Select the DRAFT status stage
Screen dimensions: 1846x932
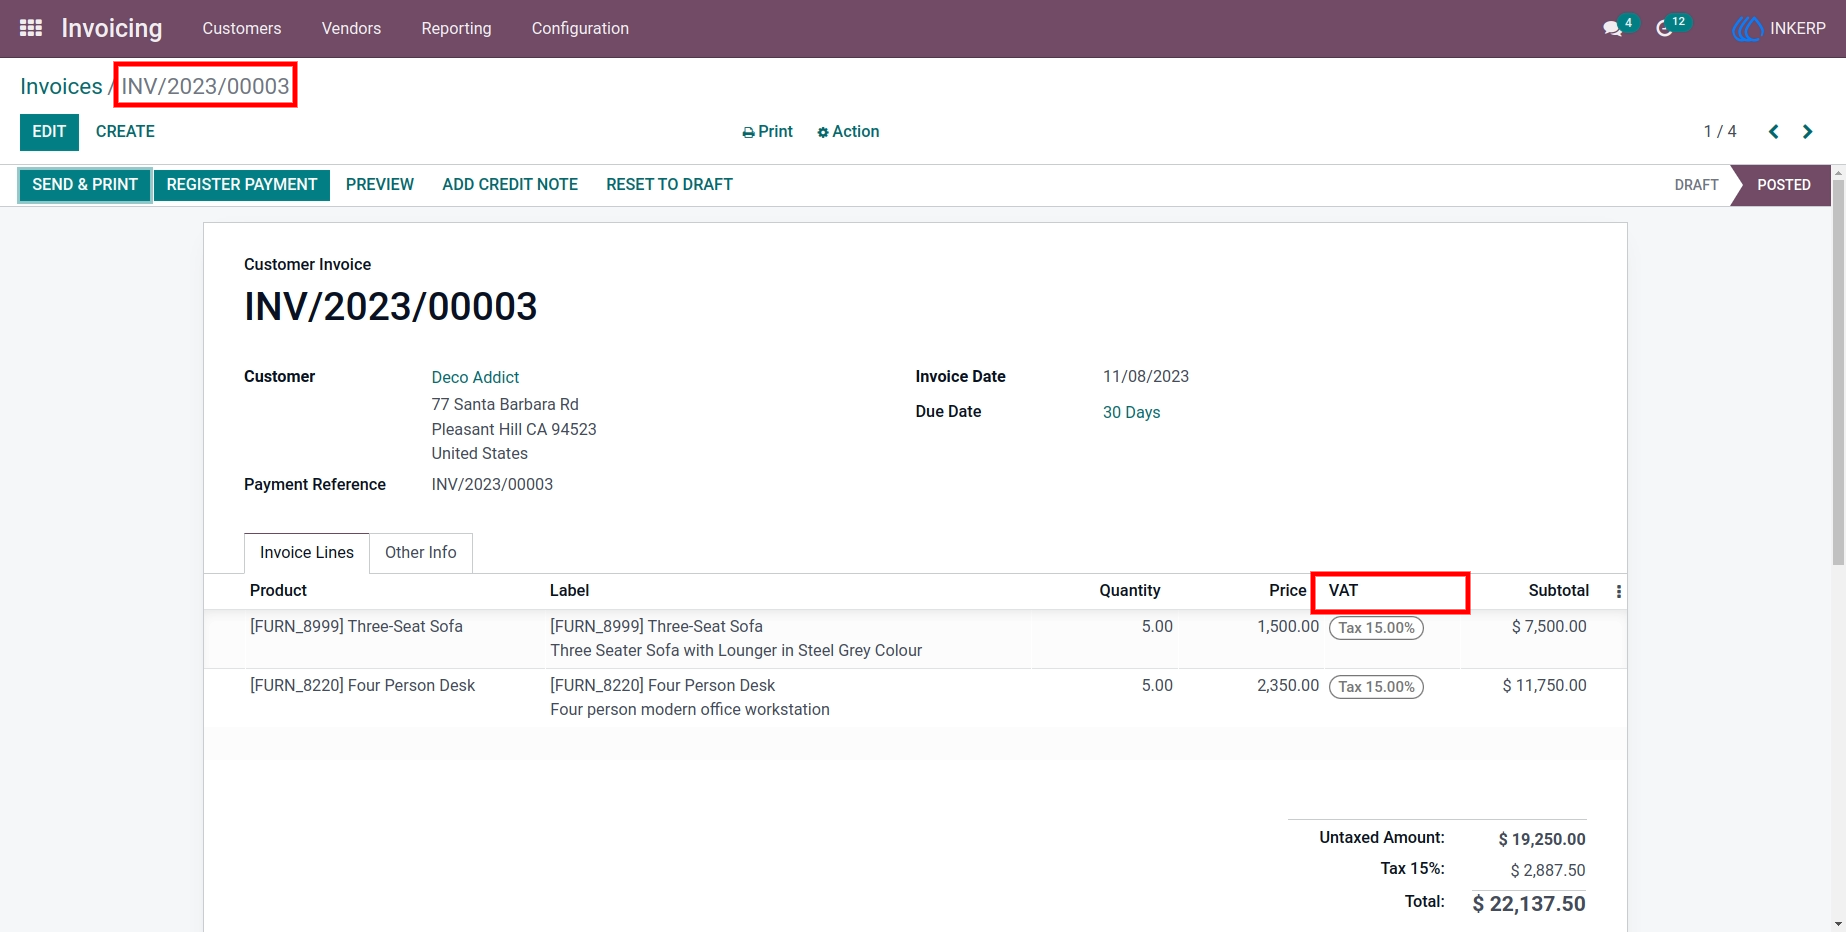(1696, 185)
